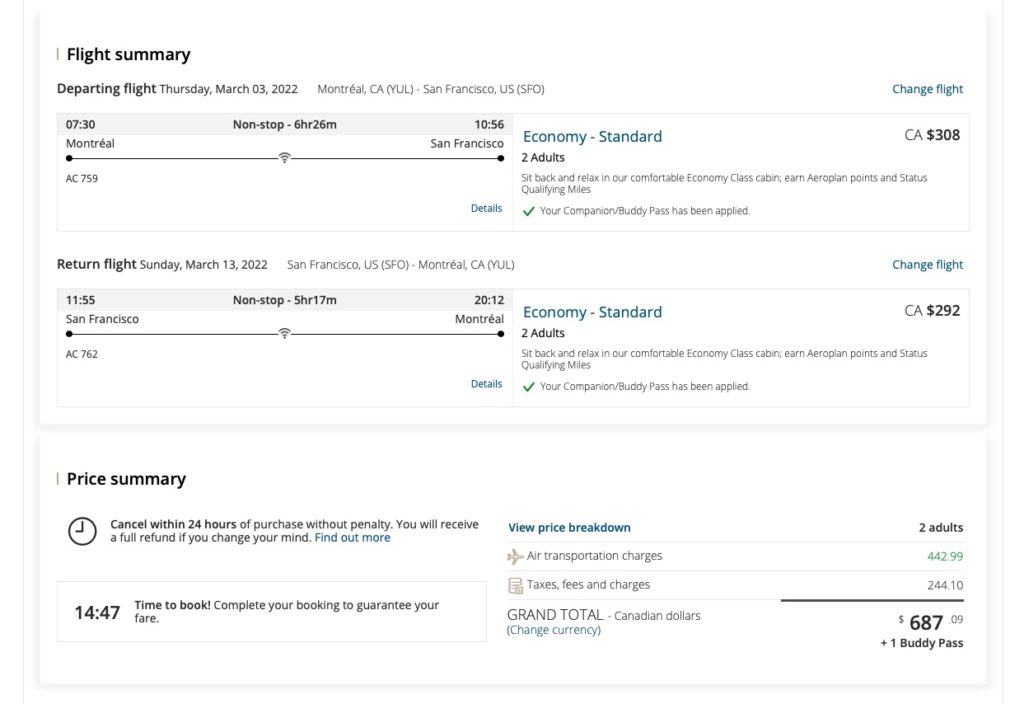Click Find out more about cancellation
The height and width of the screenshot is (704, 1024).
pyautogui.click(x=352, y=538)
